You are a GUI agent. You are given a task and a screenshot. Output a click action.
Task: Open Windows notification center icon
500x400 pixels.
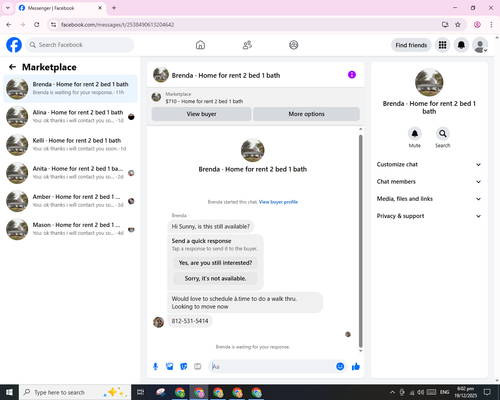(x=487, y=392)
